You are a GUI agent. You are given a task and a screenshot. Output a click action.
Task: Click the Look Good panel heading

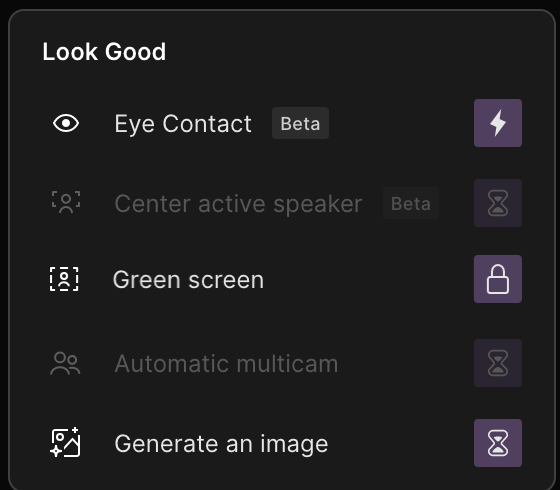pyautogui.click(x=104, y=52)
